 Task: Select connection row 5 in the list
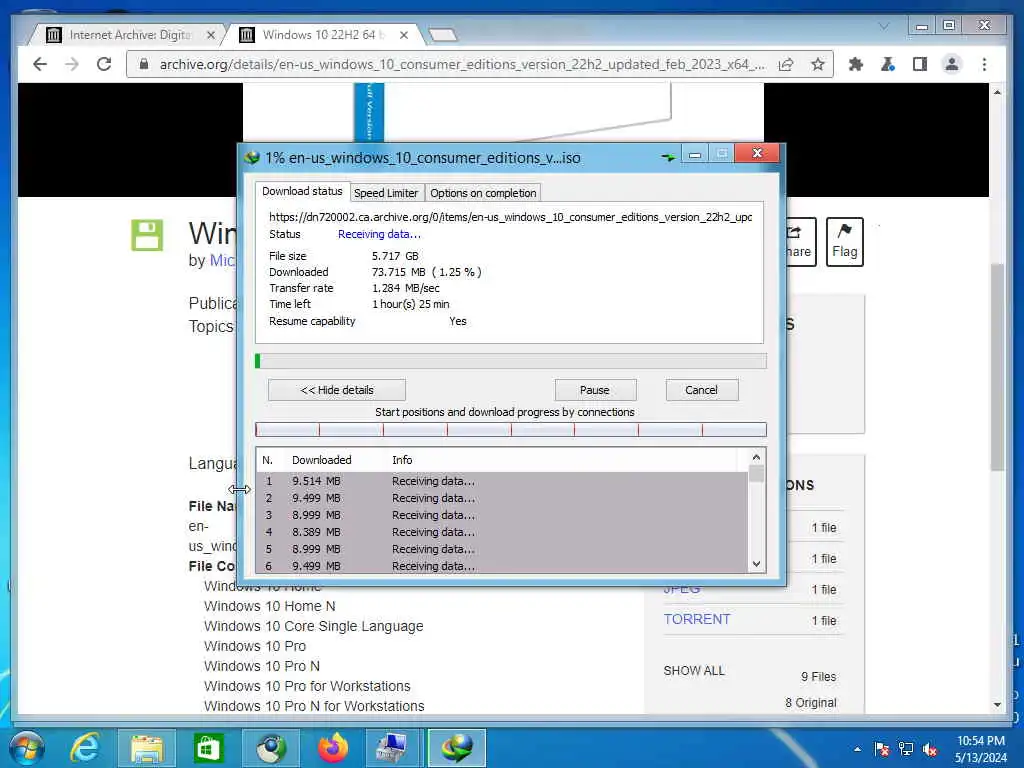[x=502, y=549]
